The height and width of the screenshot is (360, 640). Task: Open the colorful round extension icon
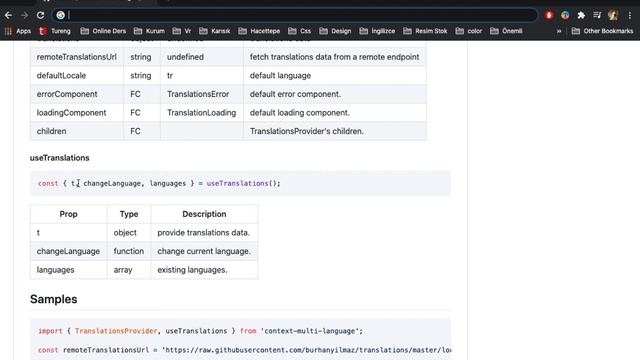tap(565, 15)
